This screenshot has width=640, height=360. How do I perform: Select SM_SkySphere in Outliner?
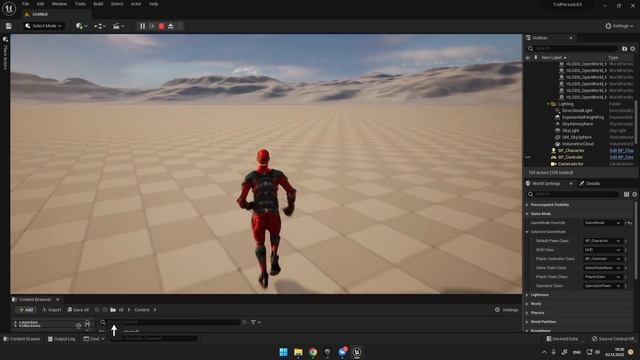click(576, 137)
